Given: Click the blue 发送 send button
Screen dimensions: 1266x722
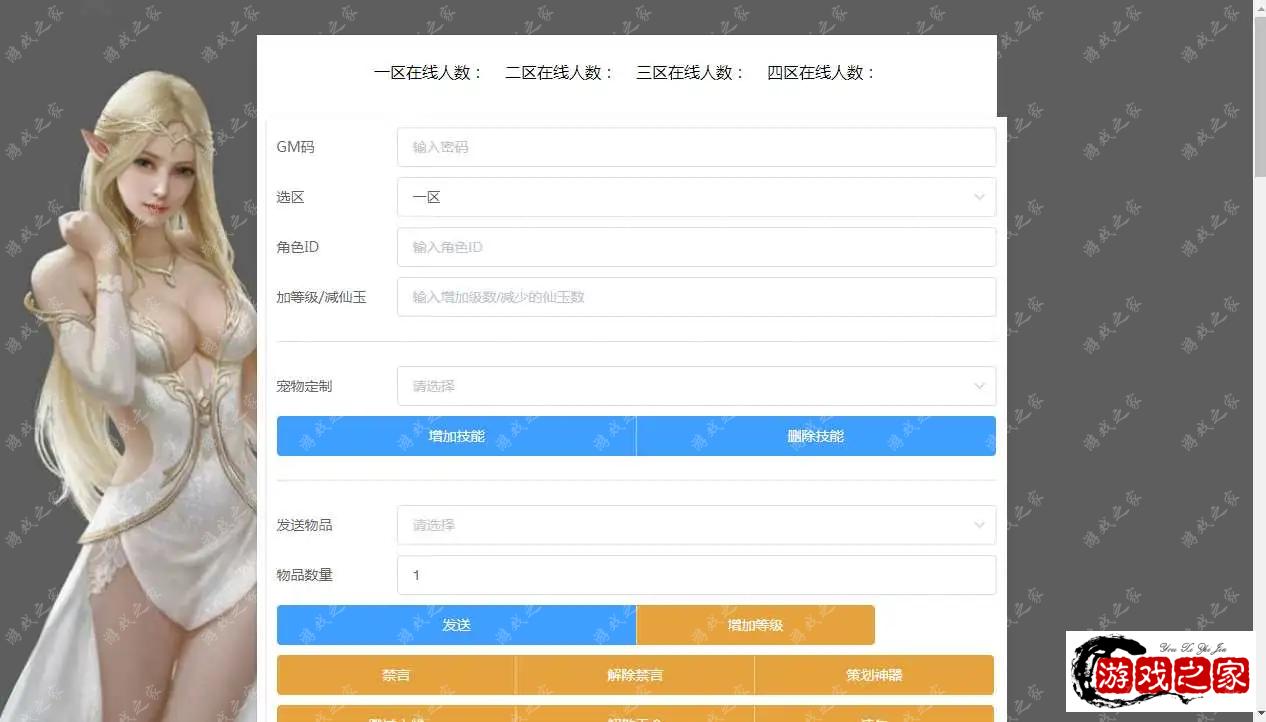Looking at the screenshot, I should tap(456, 624).
